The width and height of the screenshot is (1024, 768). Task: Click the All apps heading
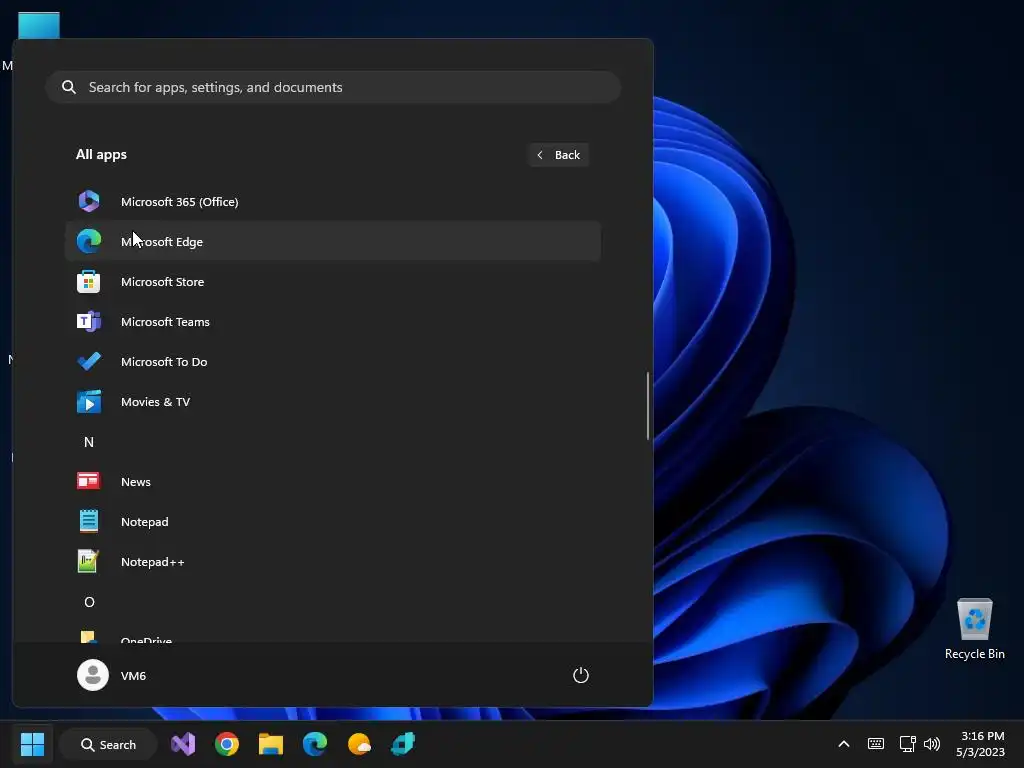coord(101,155)
